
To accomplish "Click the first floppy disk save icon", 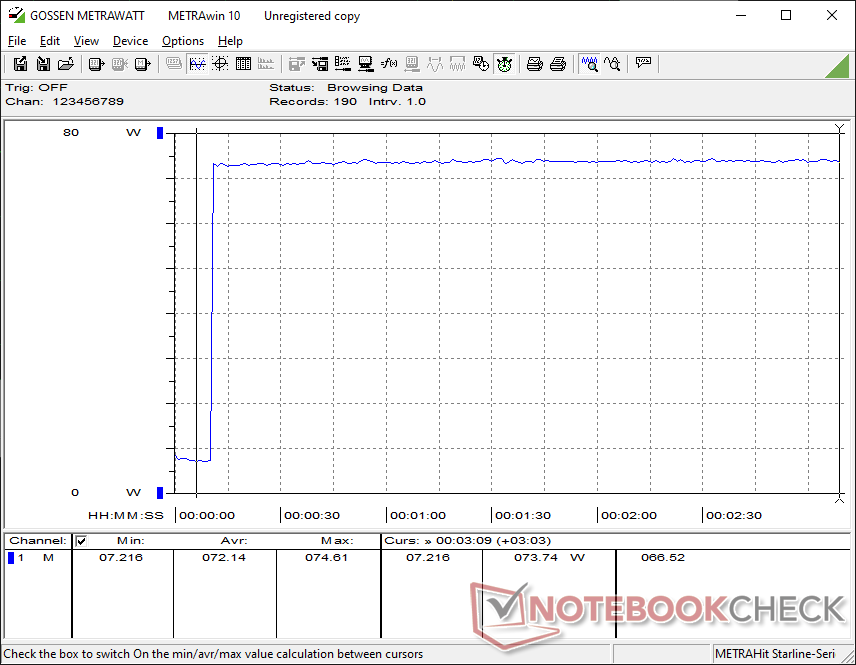I will (20, 64).
